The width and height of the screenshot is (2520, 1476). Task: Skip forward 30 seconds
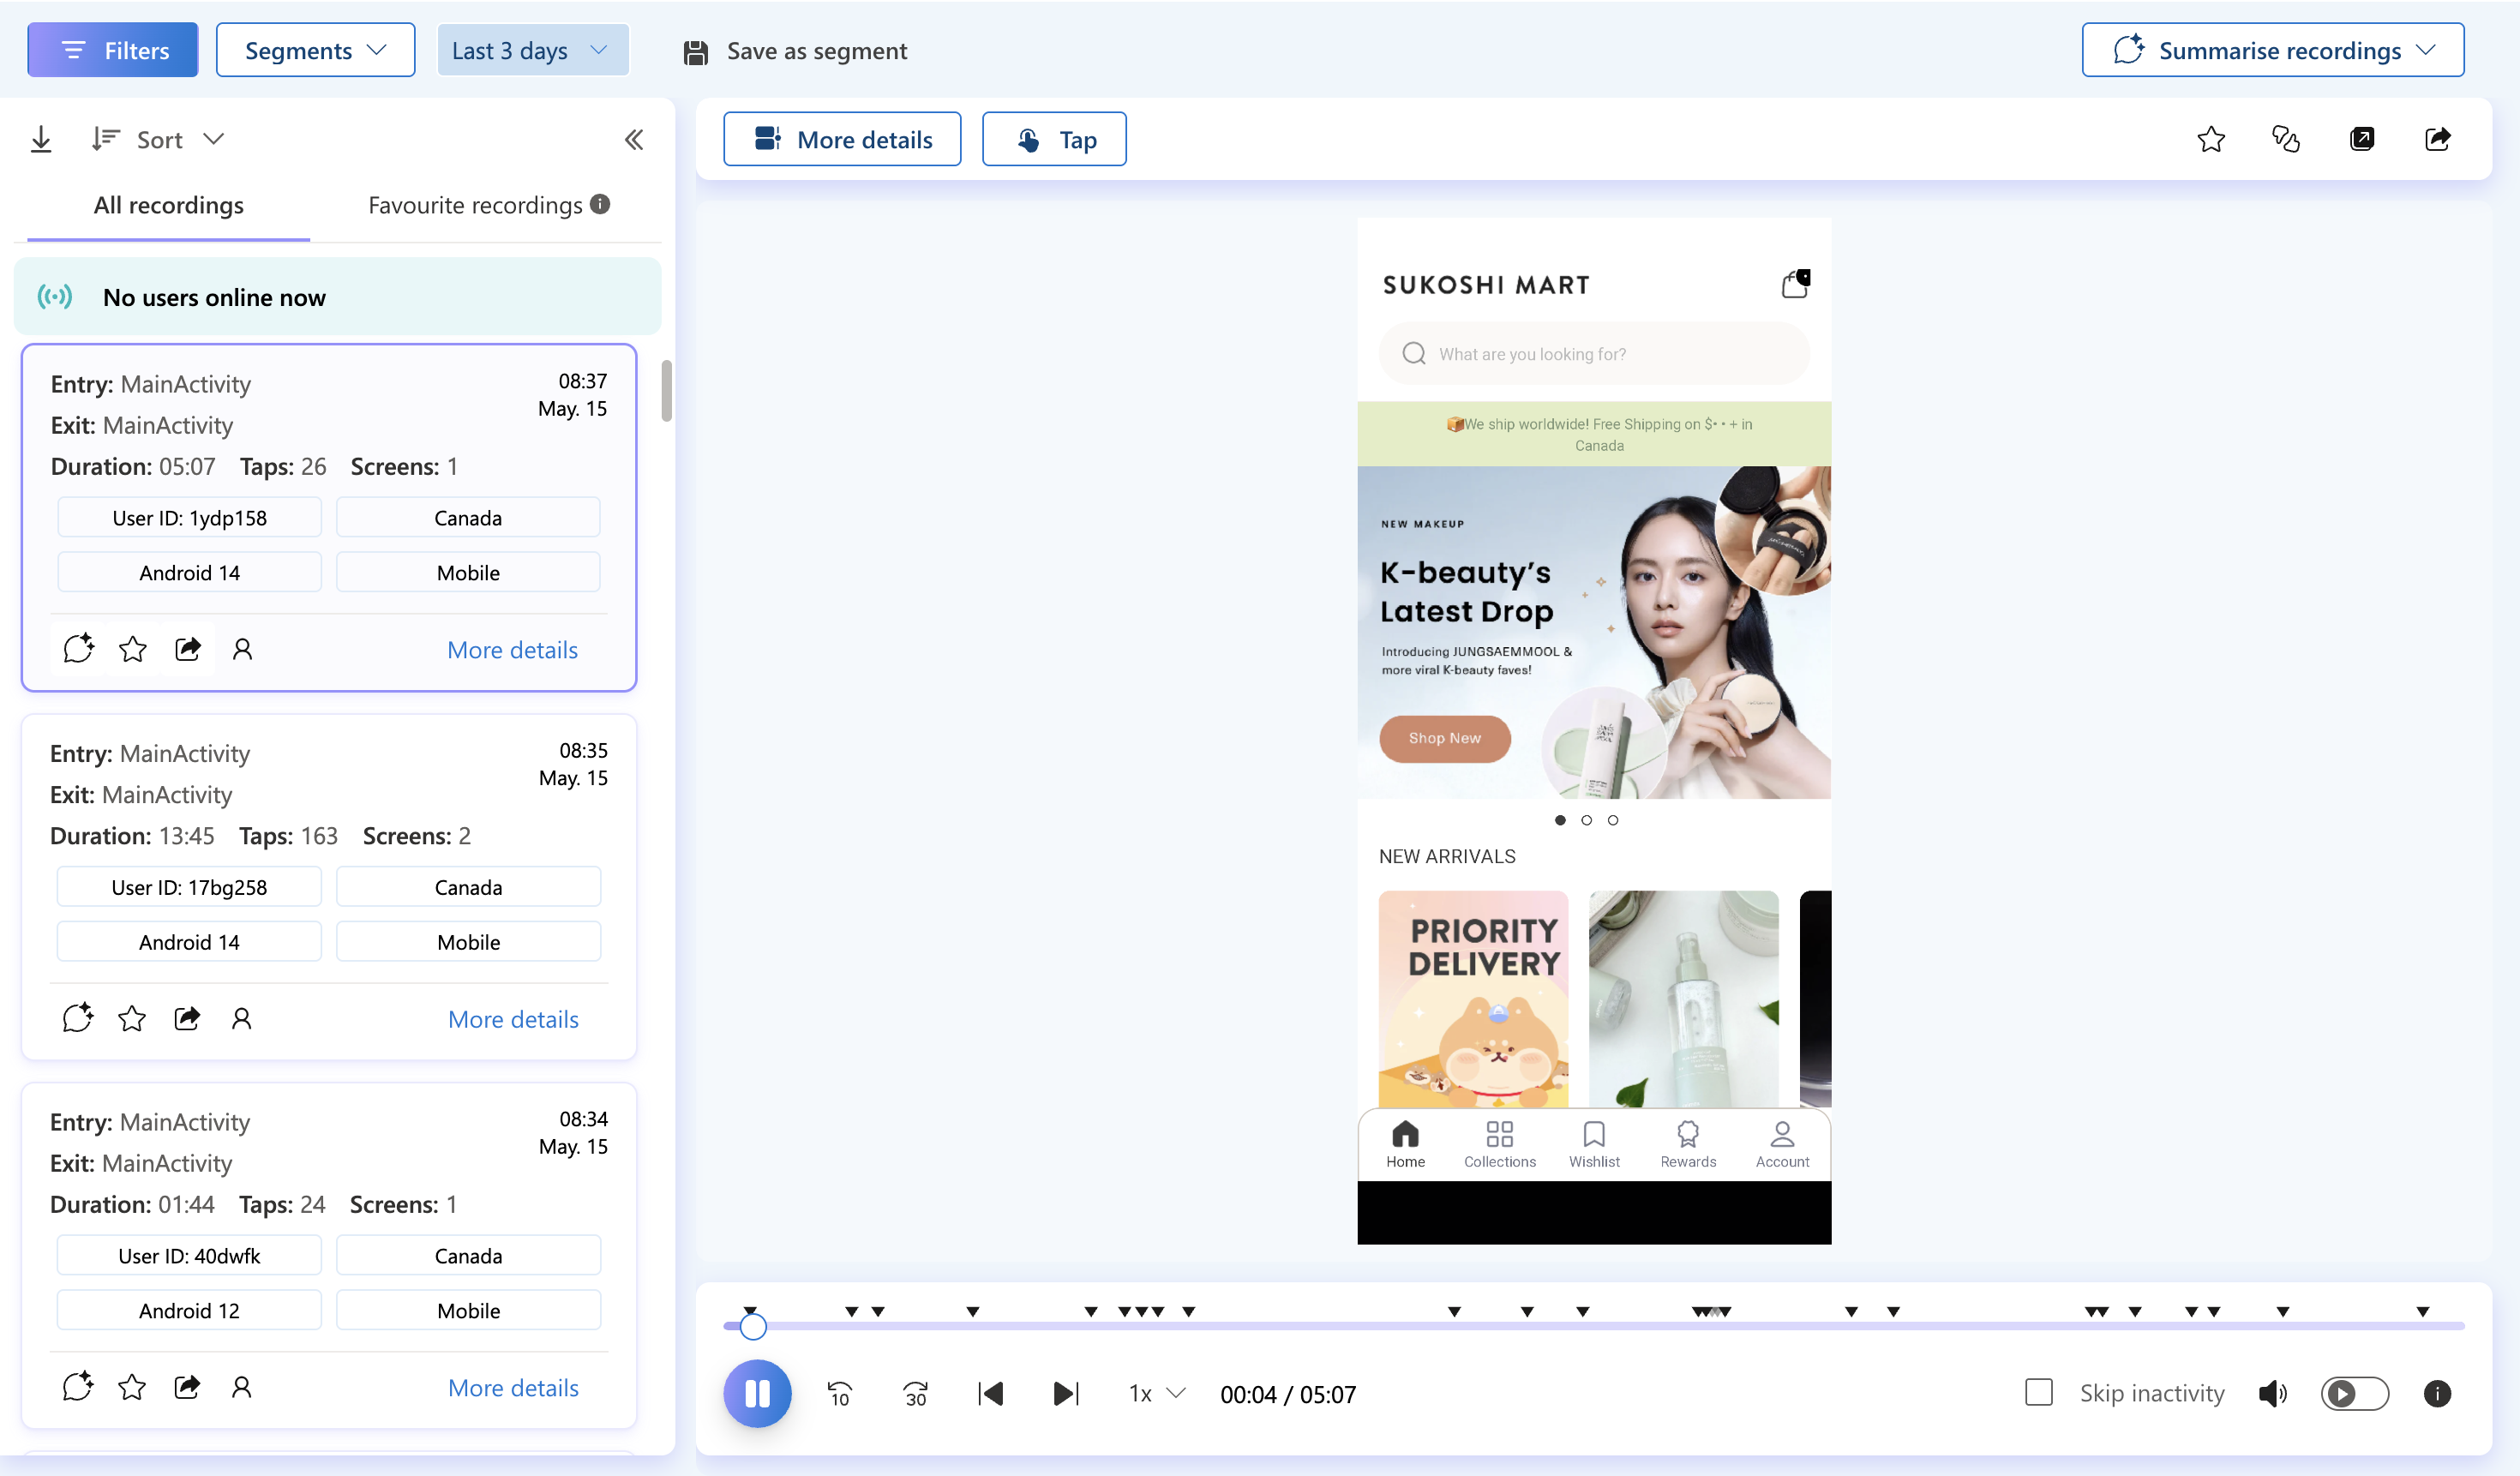tap(915, 1393)
